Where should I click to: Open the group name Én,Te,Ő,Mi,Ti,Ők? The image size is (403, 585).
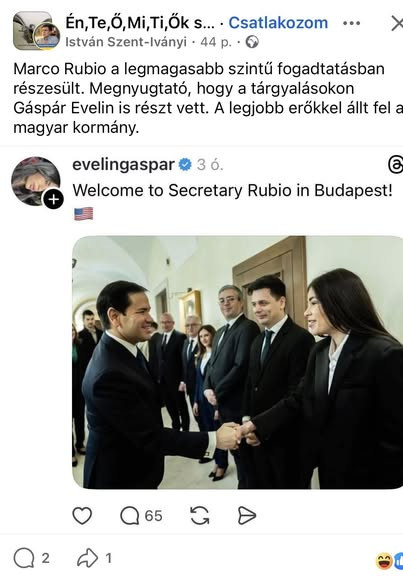(x=140, y=23)
